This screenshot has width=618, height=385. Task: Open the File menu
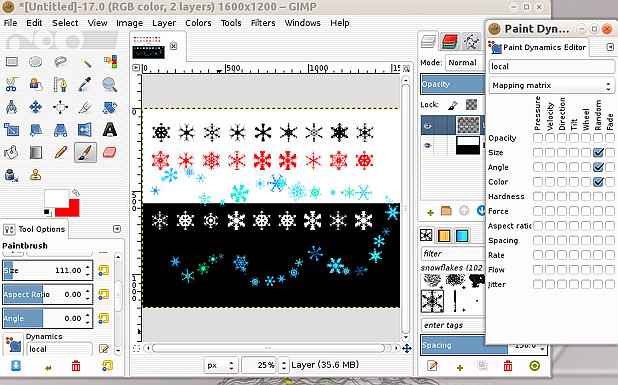tap(10, 23)
